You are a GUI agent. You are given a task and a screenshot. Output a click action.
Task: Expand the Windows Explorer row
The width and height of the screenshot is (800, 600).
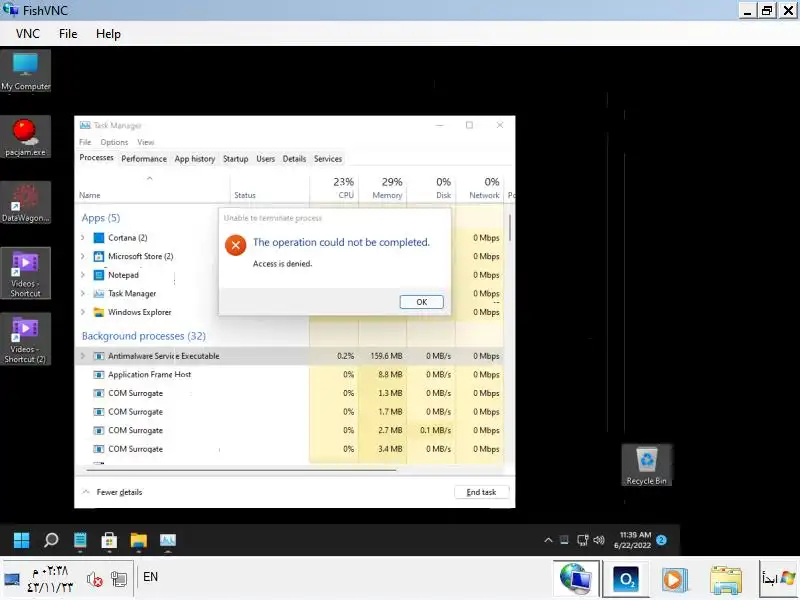click(x=83, y=312)
